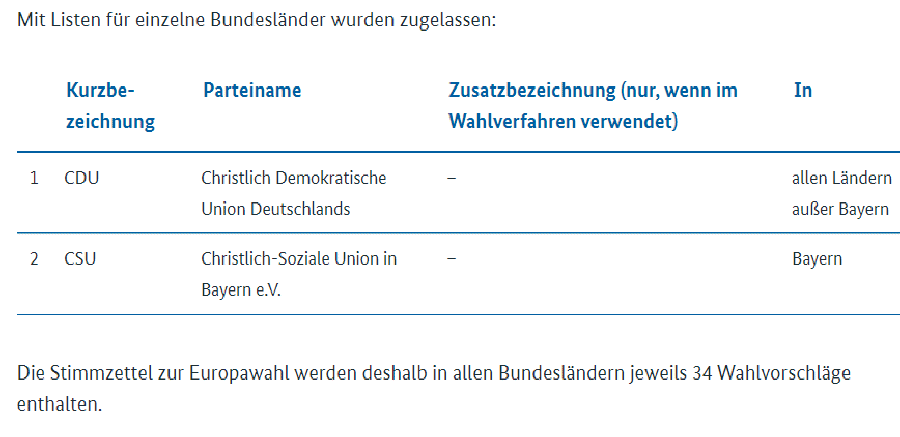Click the intro sentence about Bundesländer lists
900x437 pixels.
pyautogui.click(x=256, y=20)
